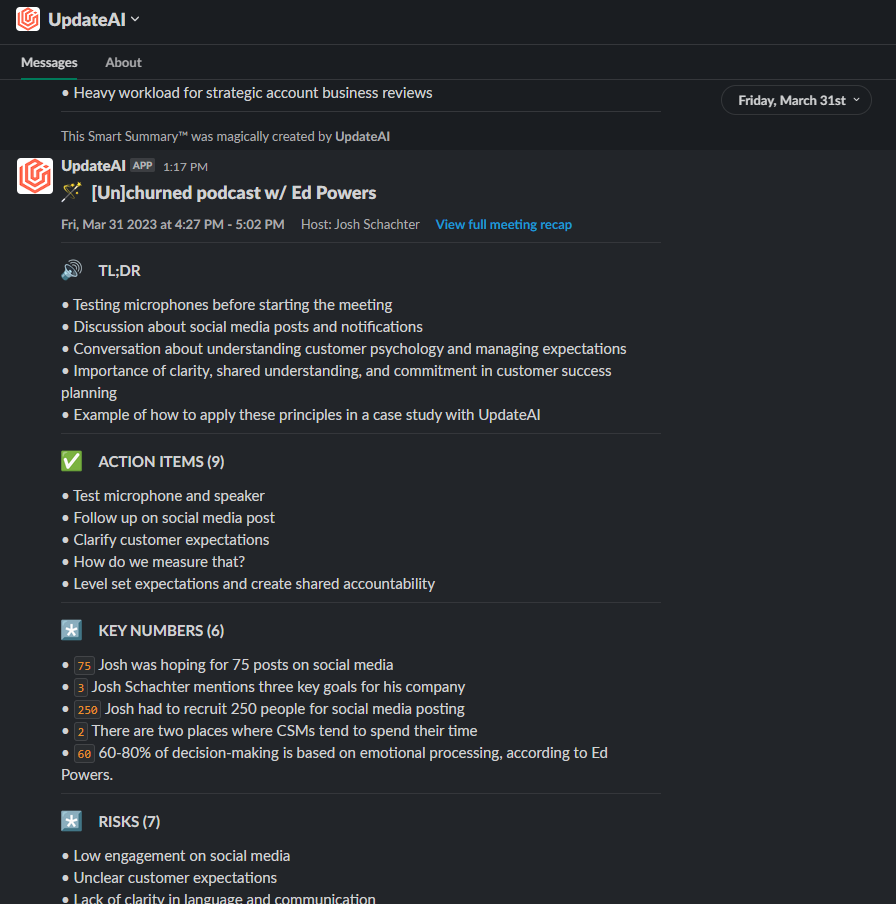Image resolution: width=896 pixels, height=904 pixels.
Task: Click the UpdateAI avatar beside the message
Action: [35, 176]
